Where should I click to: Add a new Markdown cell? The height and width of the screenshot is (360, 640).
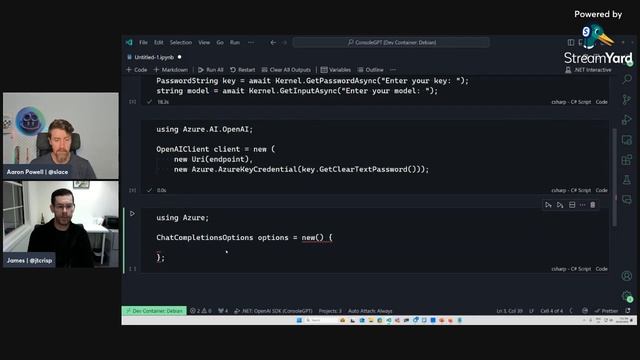tap(171, 70)
